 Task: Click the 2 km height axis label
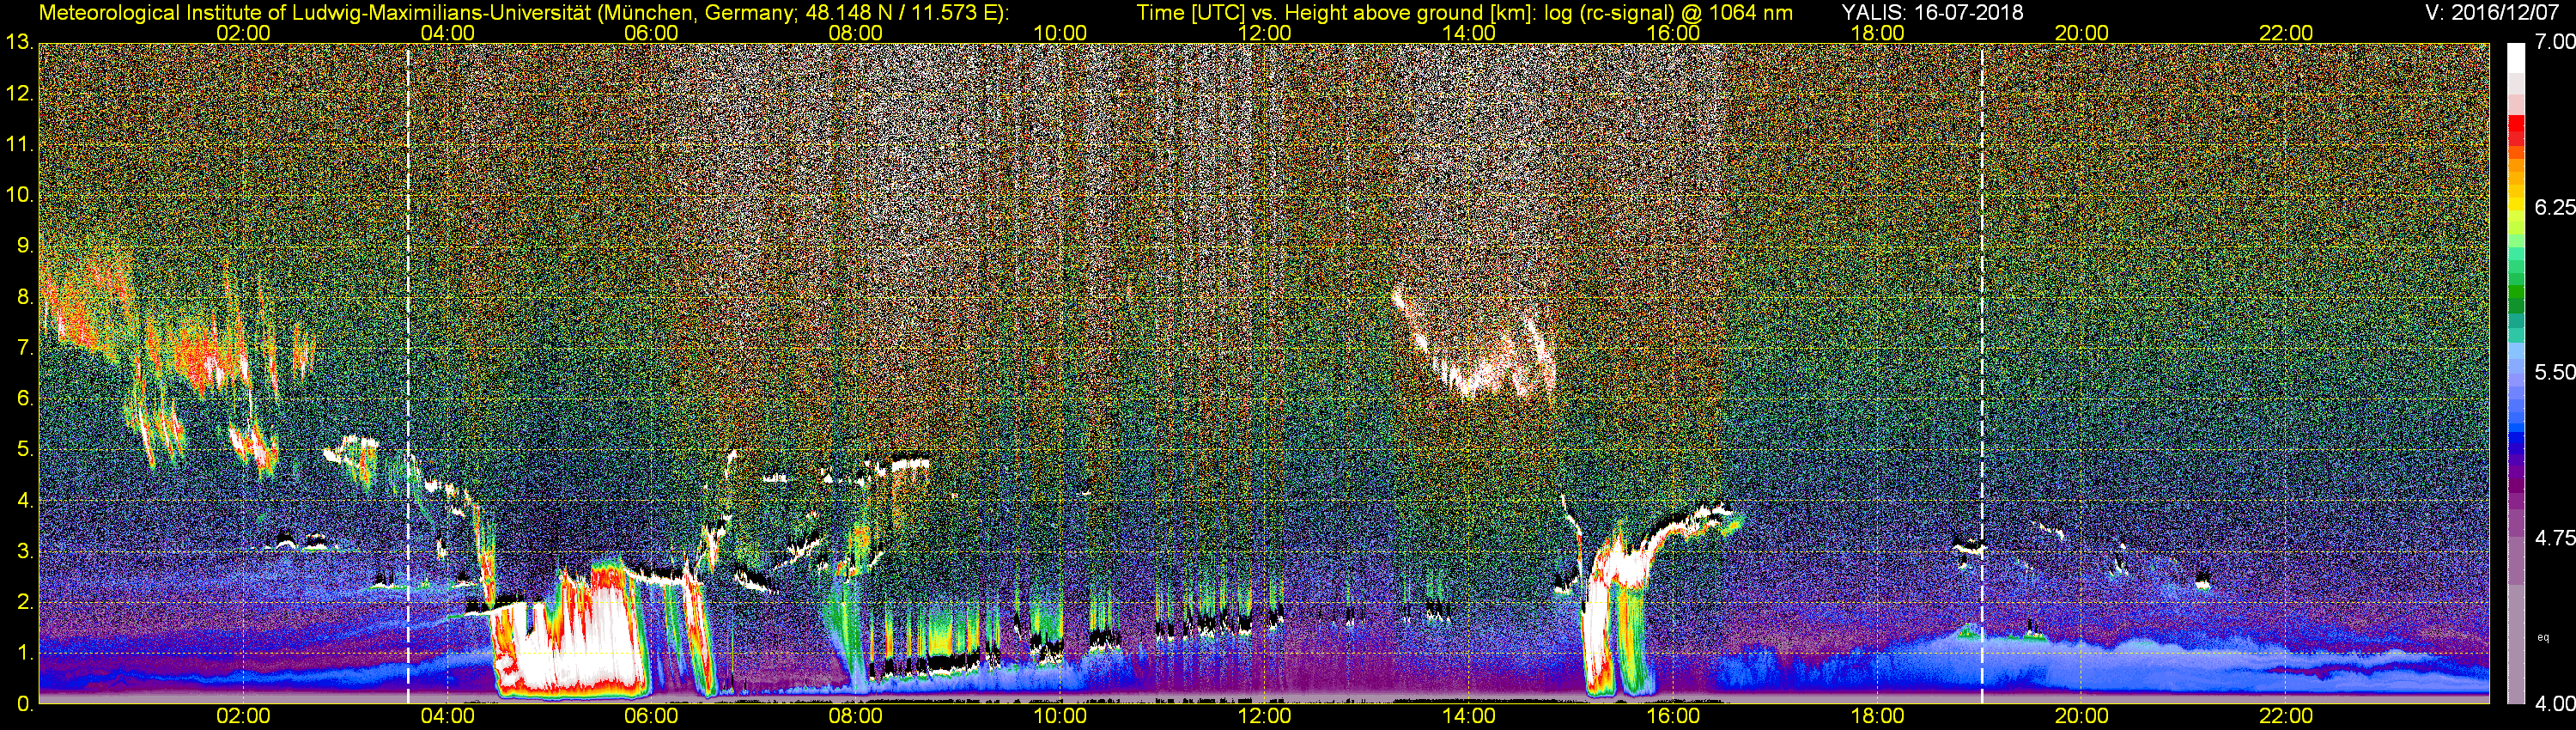tap(24, 602)
